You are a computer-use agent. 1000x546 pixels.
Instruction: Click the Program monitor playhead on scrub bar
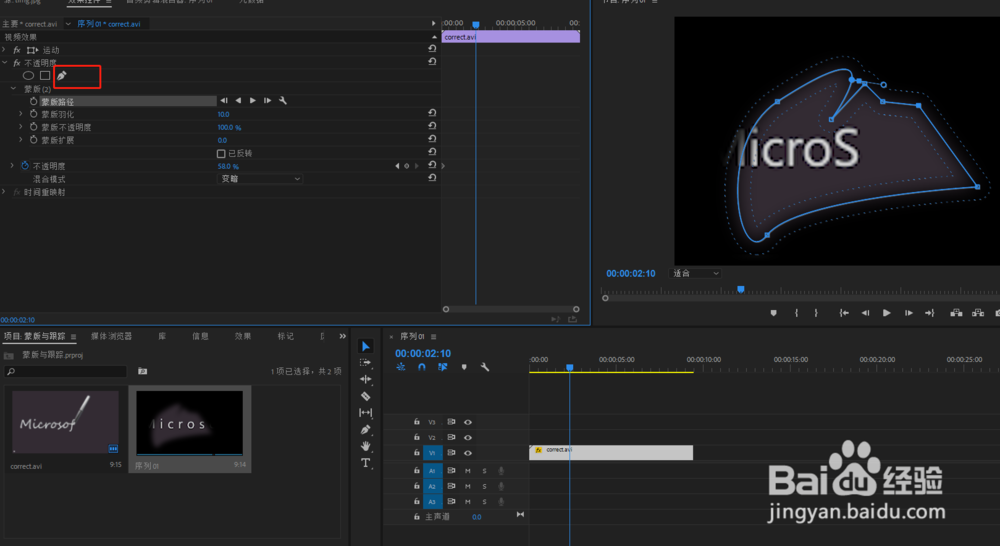point(740,290)
